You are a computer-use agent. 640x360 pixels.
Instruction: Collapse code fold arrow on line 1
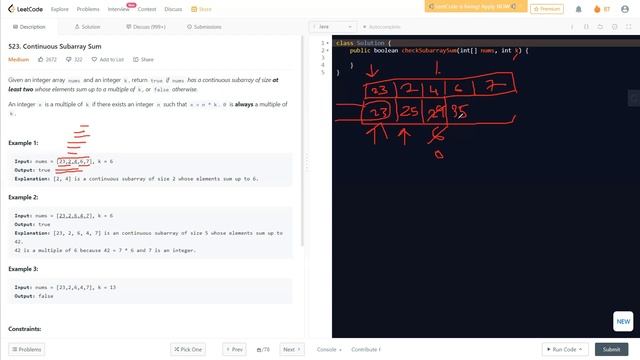pos(327,43)
